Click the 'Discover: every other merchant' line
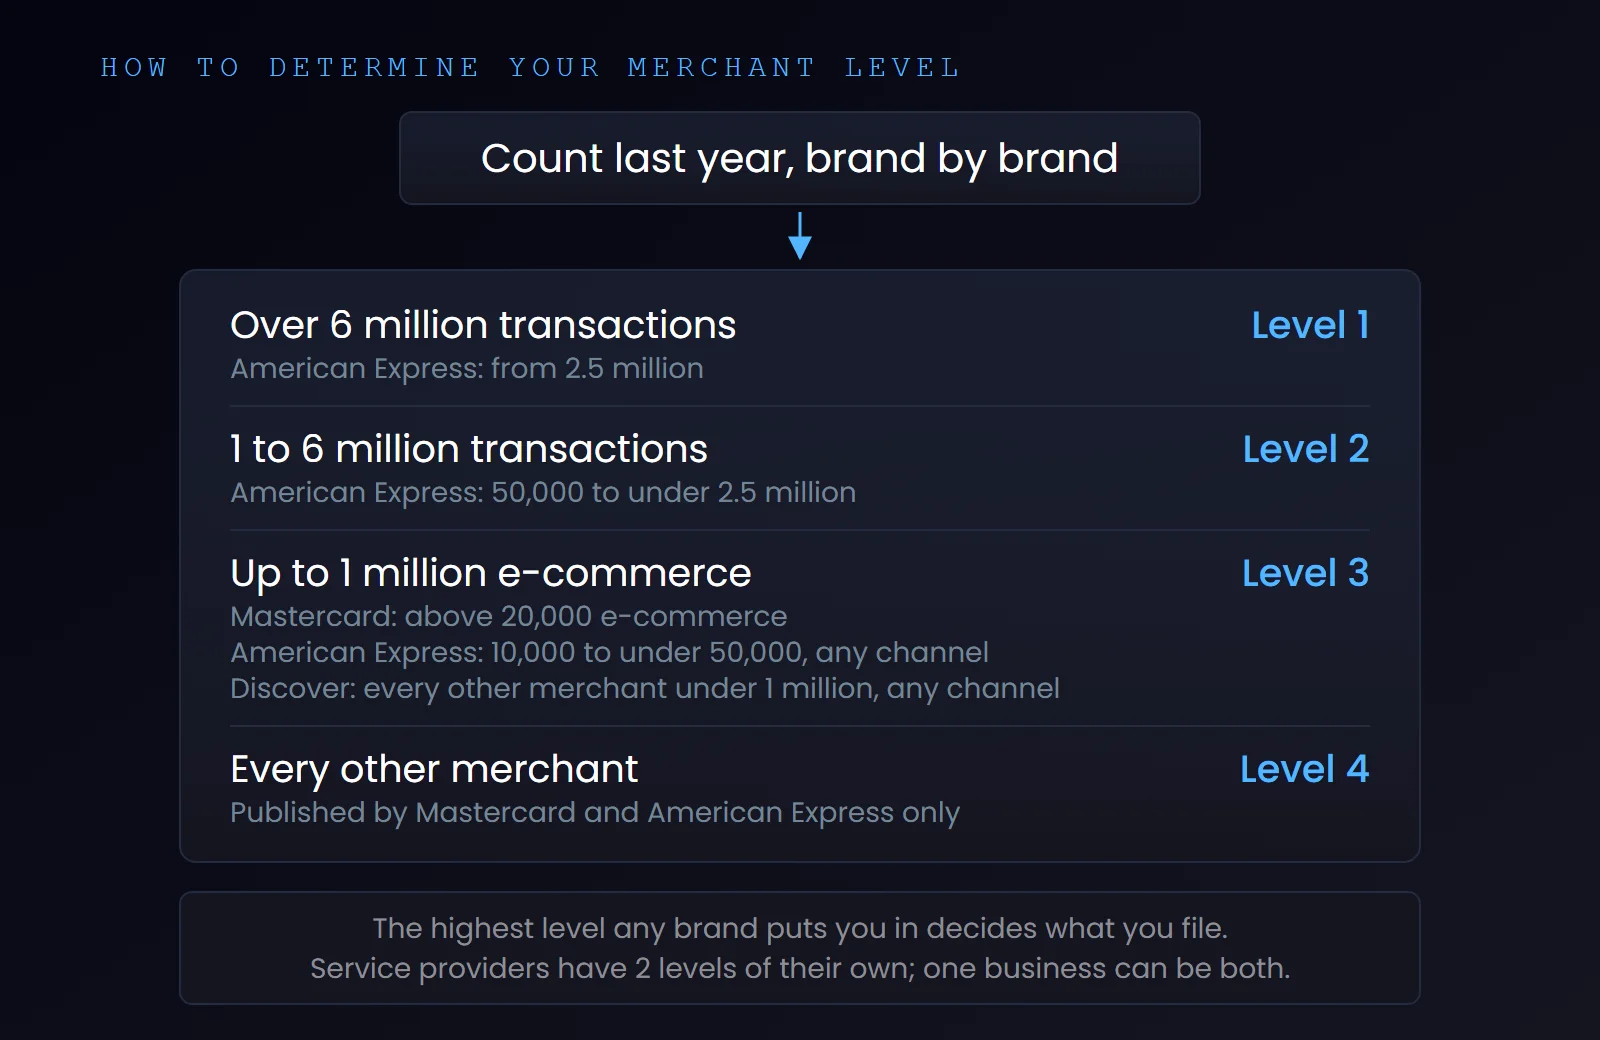Viewport: 1600px width, 1040px height. point(645,689)
